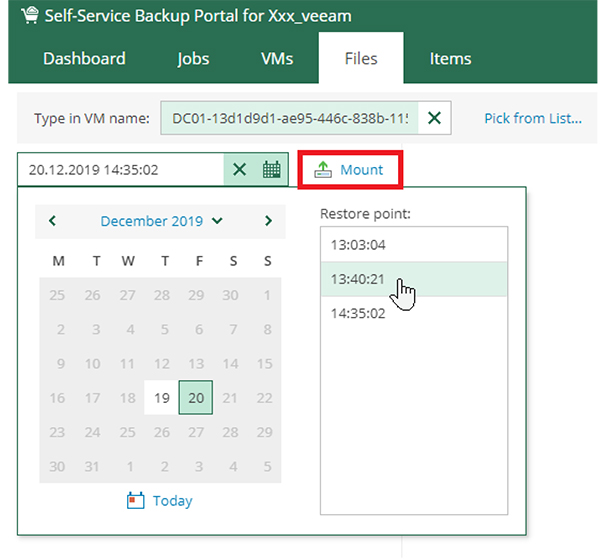
Task: Clear the date field with X icon
Action: tap(239, 170)
